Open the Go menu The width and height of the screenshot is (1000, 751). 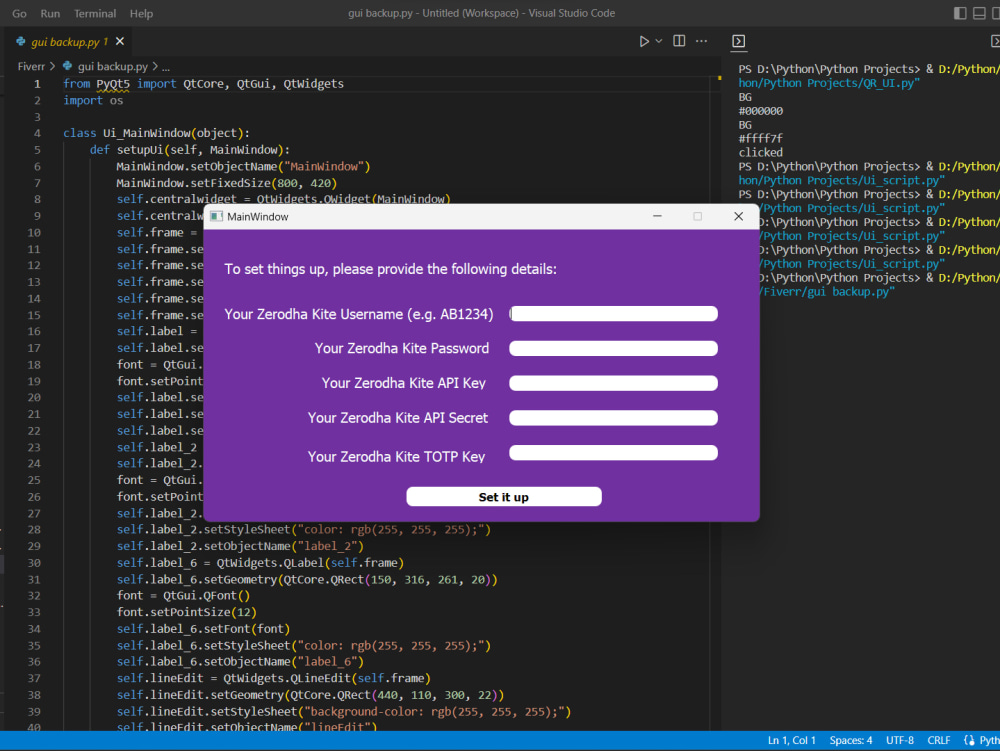tap(19, 13)
